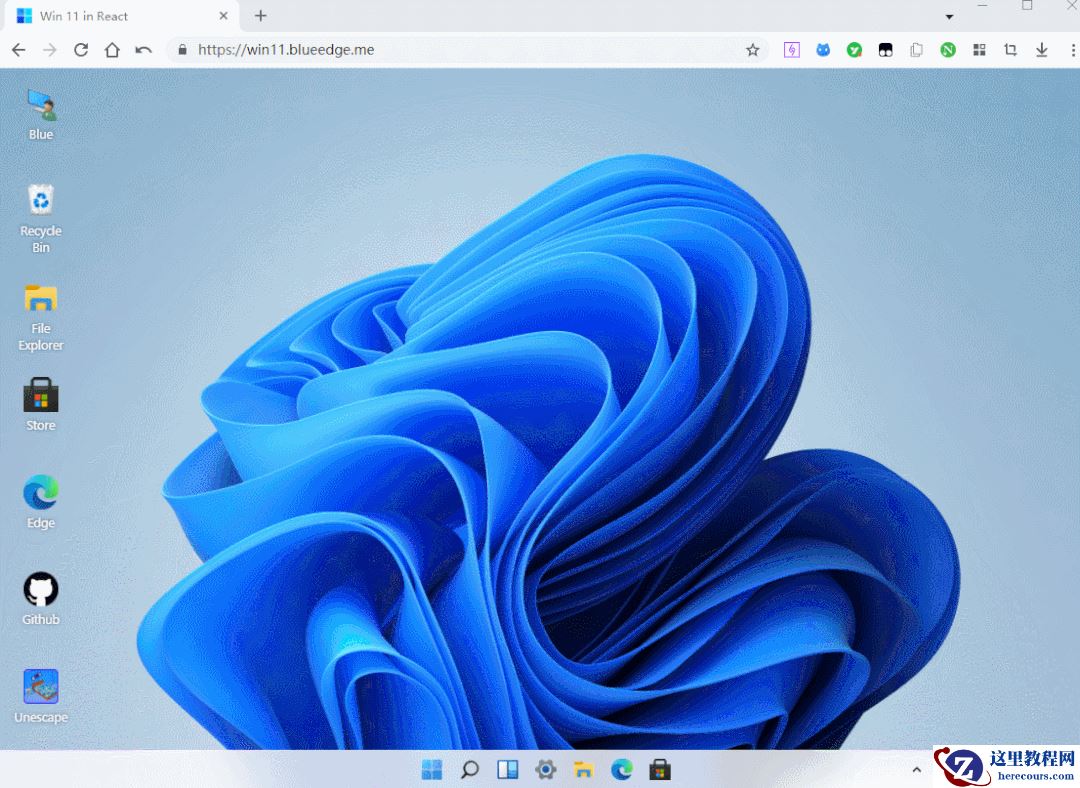Screen dimensions: 1080x788
Task: Open the Start menu on the taskbar
Action: [432, 769]
